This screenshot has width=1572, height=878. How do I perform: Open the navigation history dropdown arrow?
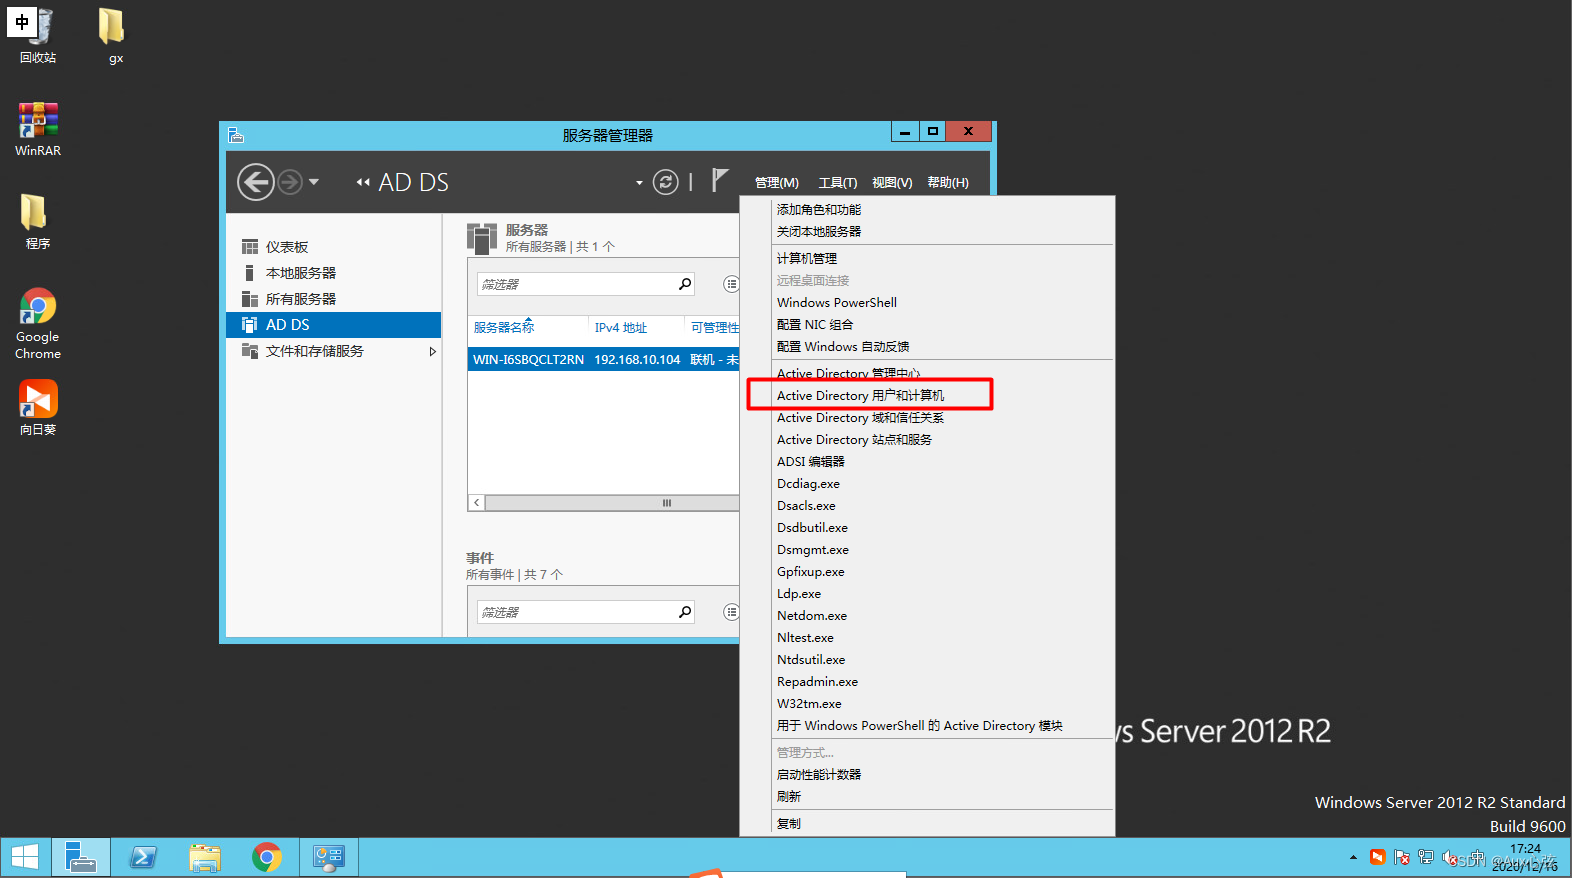[x=314, y=182]
